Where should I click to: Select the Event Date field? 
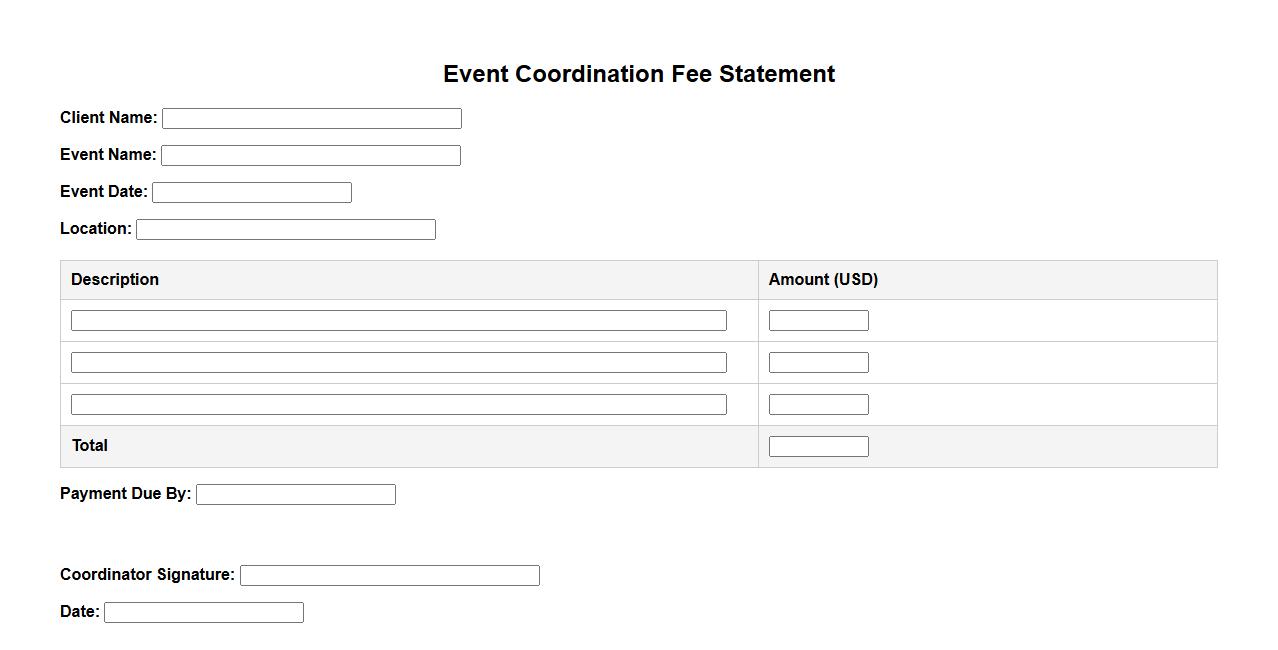coord(251,193)
